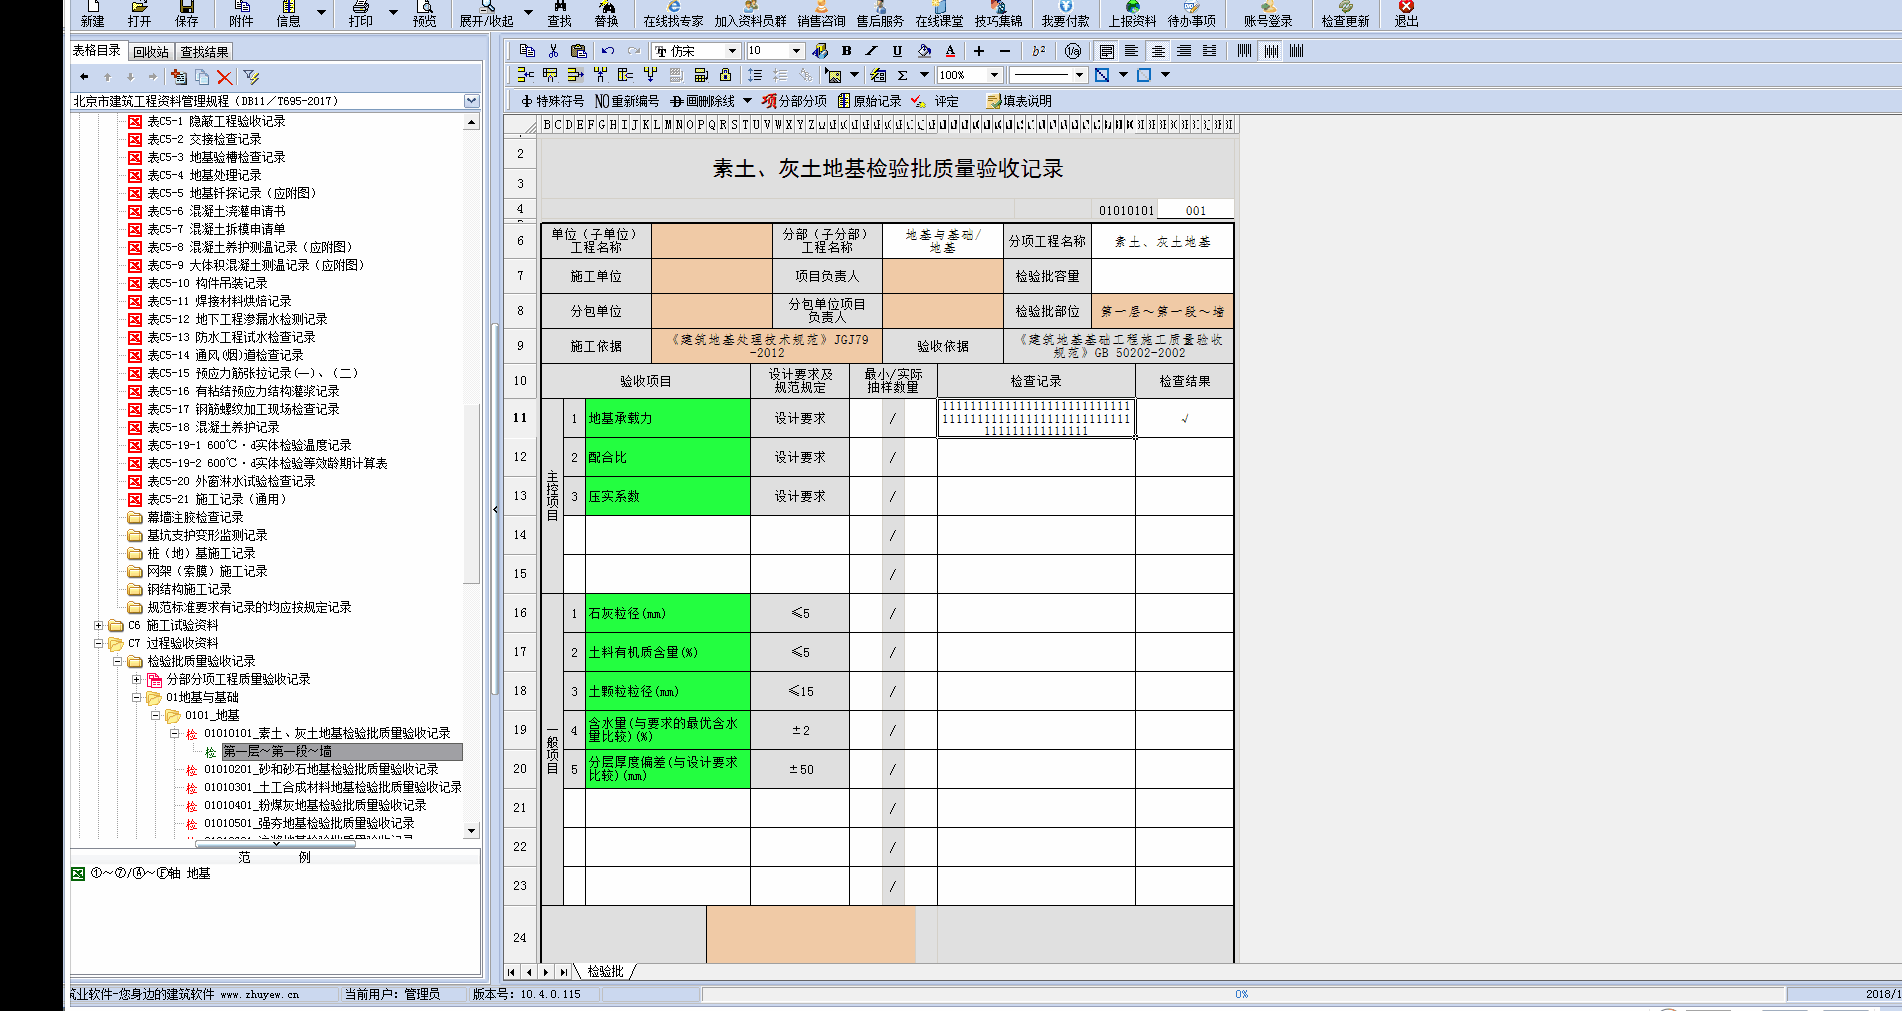Click the undo arrow icon
This screenshot has width=1902, height=1011.
click(607, 51)
